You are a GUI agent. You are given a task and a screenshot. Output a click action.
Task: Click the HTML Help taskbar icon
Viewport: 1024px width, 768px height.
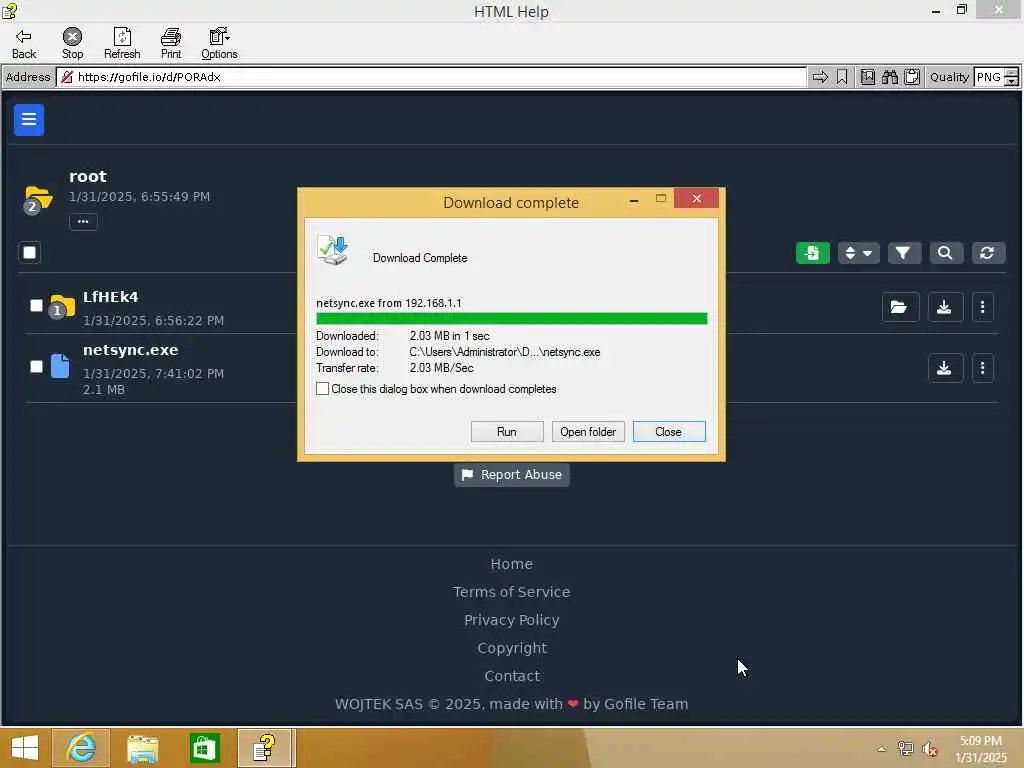(265, 748)
